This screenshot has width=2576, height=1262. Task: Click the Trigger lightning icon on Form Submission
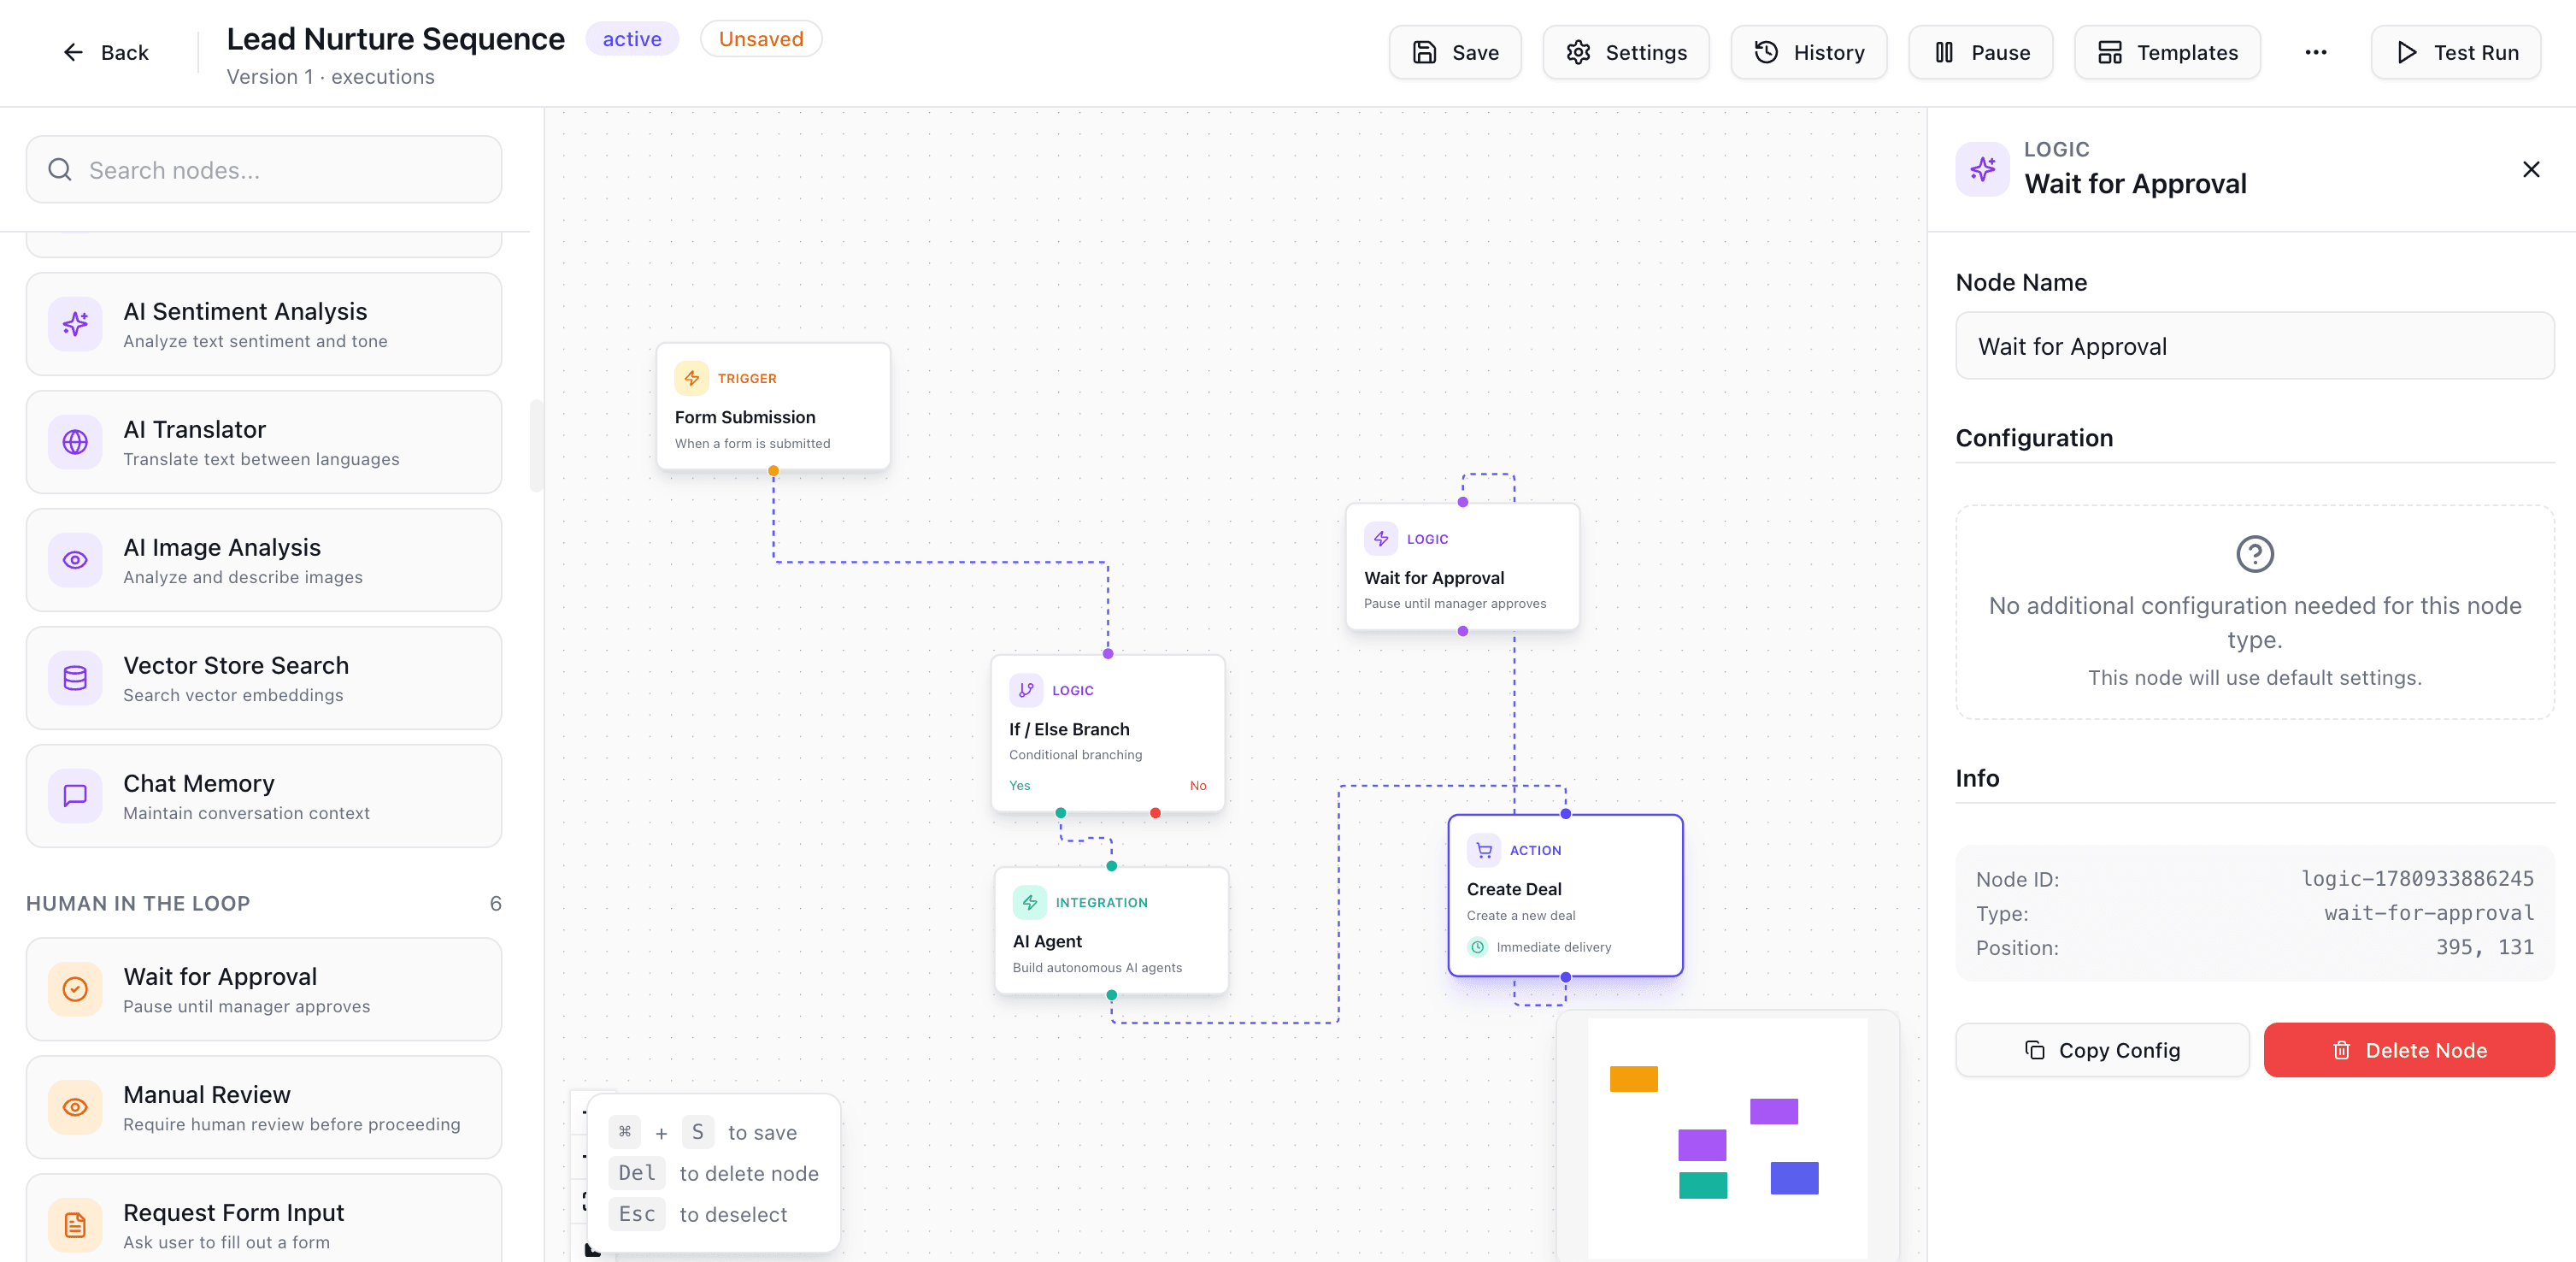tap(691, 378)
